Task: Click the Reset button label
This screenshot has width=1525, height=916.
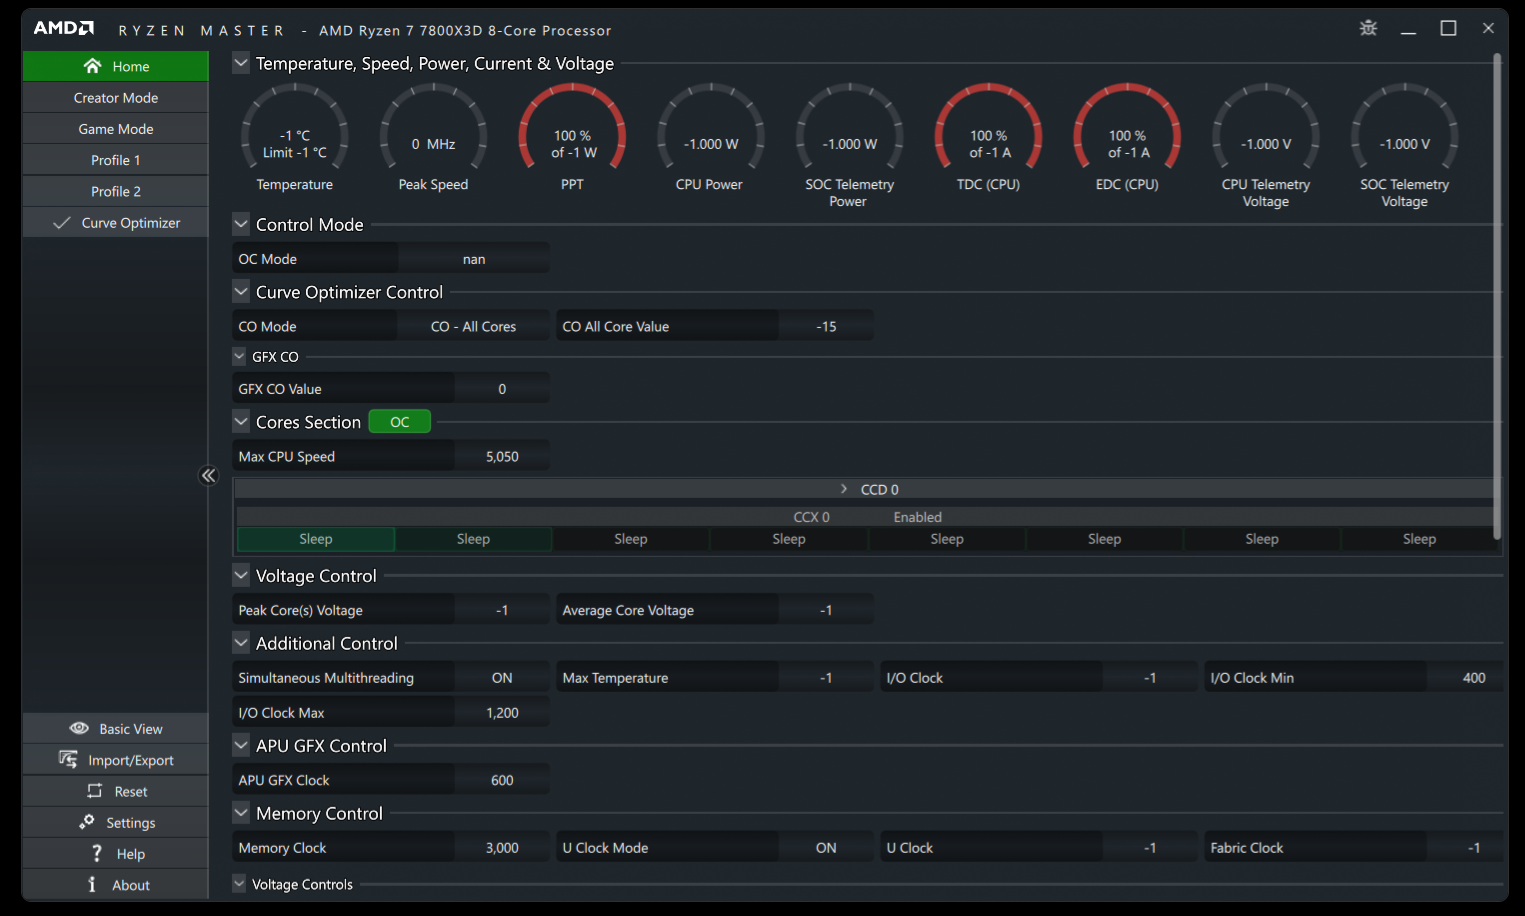Action: pyautogui.click(x=131, y=791)
